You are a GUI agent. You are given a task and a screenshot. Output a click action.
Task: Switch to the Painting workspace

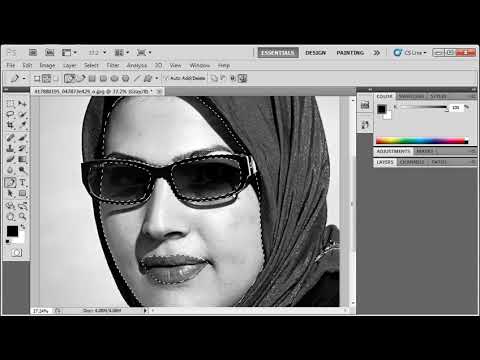350,53
